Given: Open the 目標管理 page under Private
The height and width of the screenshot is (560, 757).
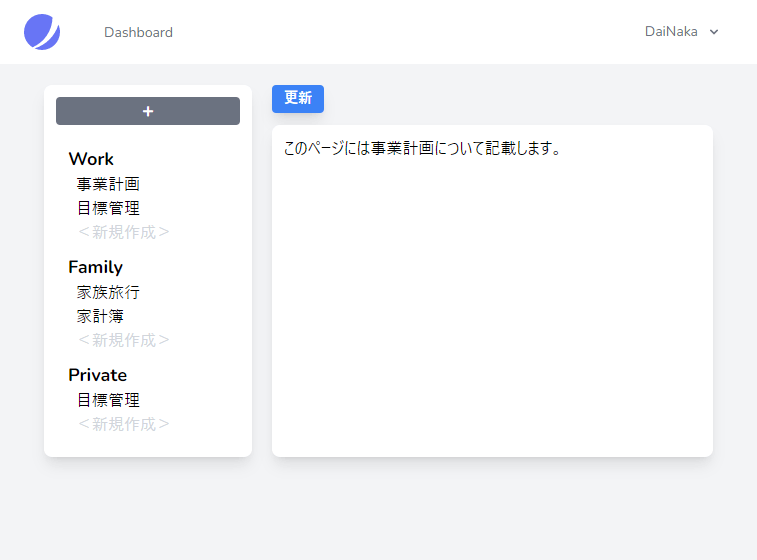Looking at the screenshot, I should click(x=108, y=400).
